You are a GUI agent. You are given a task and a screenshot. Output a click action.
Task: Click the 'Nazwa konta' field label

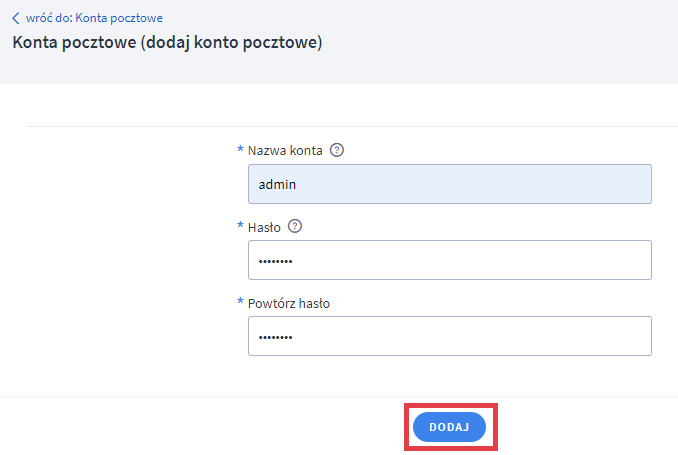click(x=285, y=151)
